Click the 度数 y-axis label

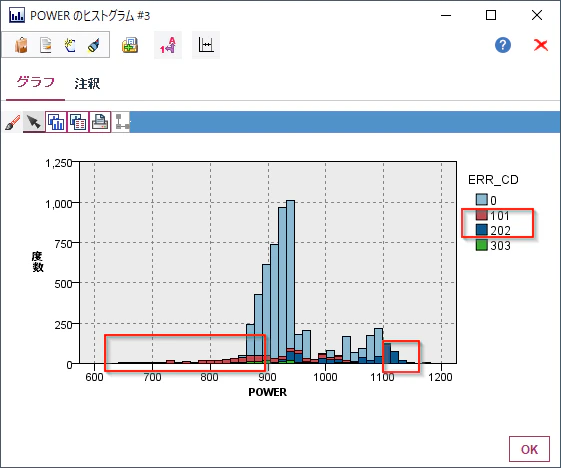(37, 262)
